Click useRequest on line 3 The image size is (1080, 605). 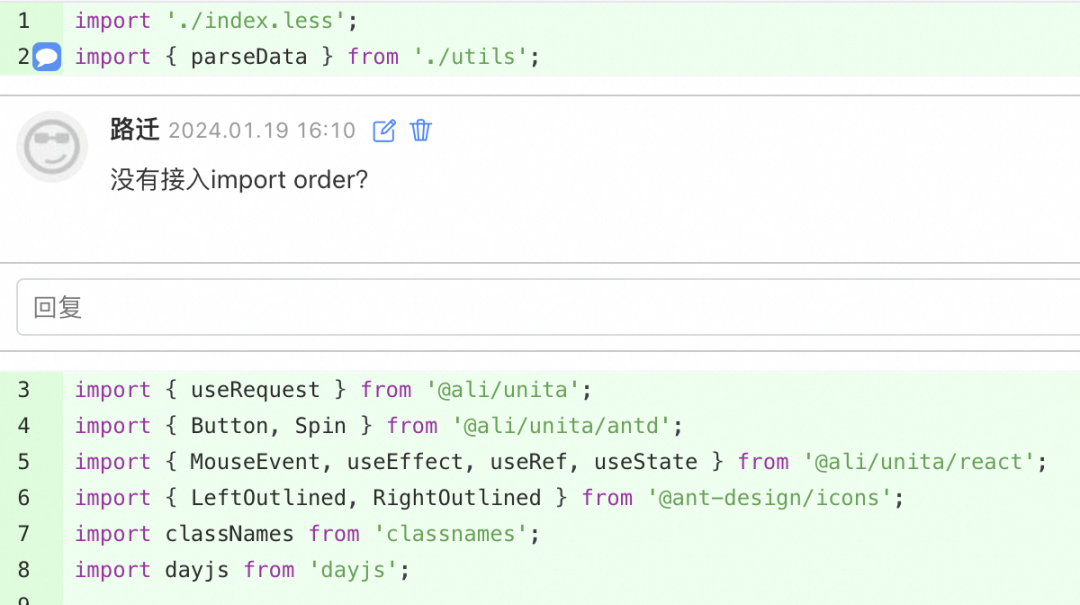coord(255,390)
